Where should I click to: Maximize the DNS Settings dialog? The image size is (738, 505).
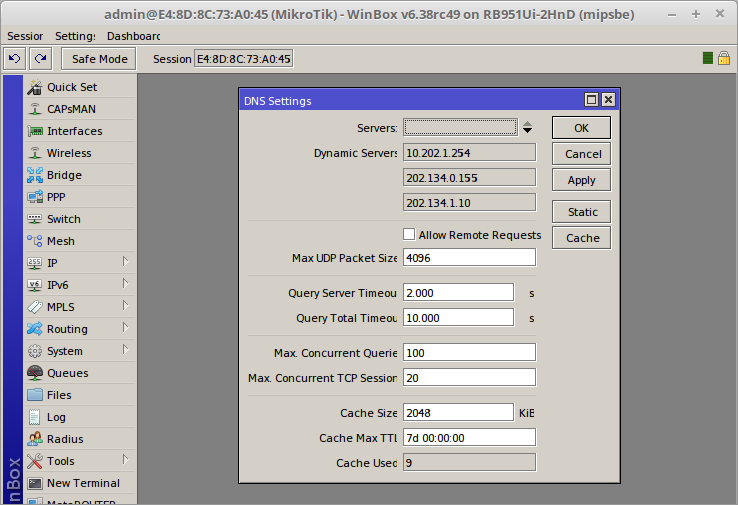(x=591, y=100)
